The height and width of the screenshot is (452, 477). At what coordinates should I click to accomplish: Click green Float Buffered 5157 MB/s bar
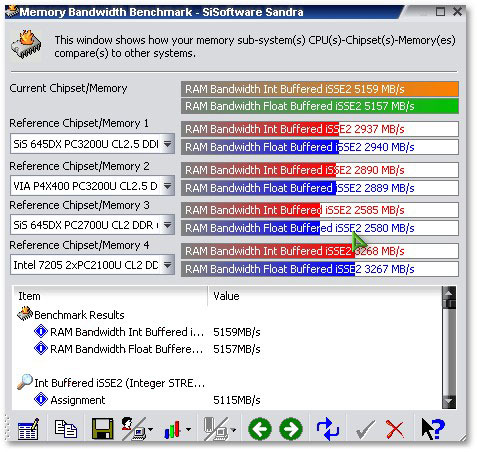[x=320, y=106]
